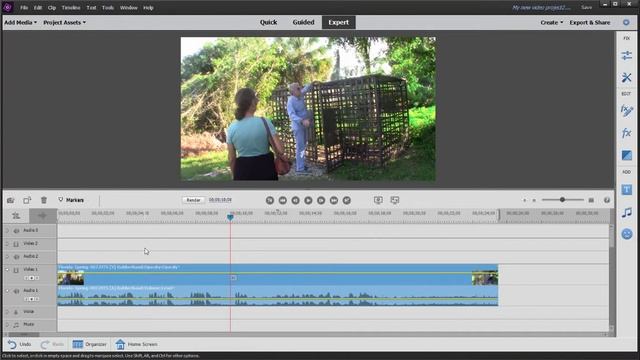Switch to Guided mode
Viewport: 640px width, 360px height.
click(x=303, y=22)
